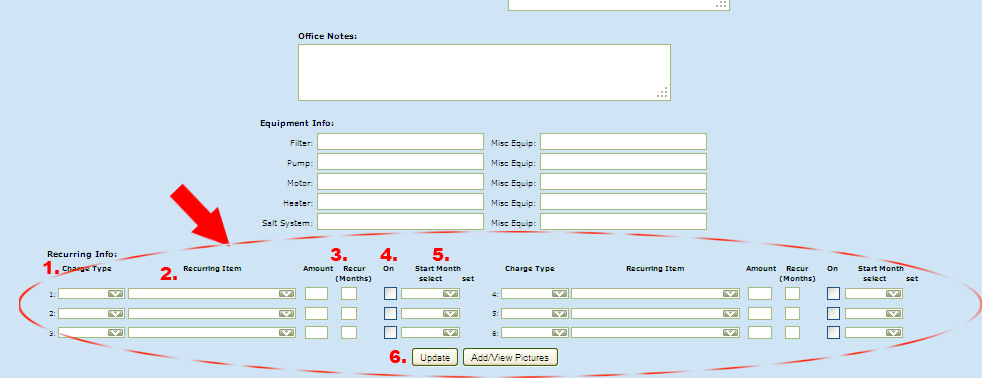The image size is (982, 378).
Task: Click Recur Months field in row 1
Action: 349,294
